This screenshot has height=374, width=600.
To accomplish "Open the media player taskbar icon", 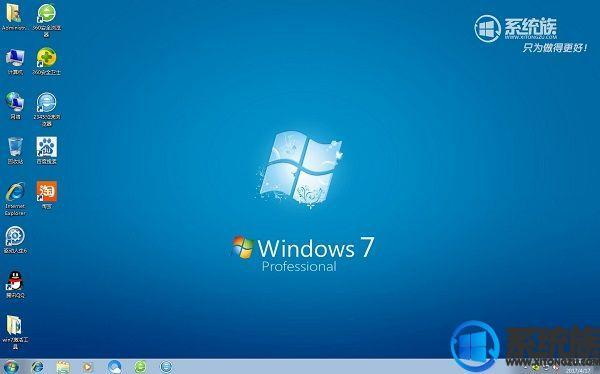I will (88, 367).
